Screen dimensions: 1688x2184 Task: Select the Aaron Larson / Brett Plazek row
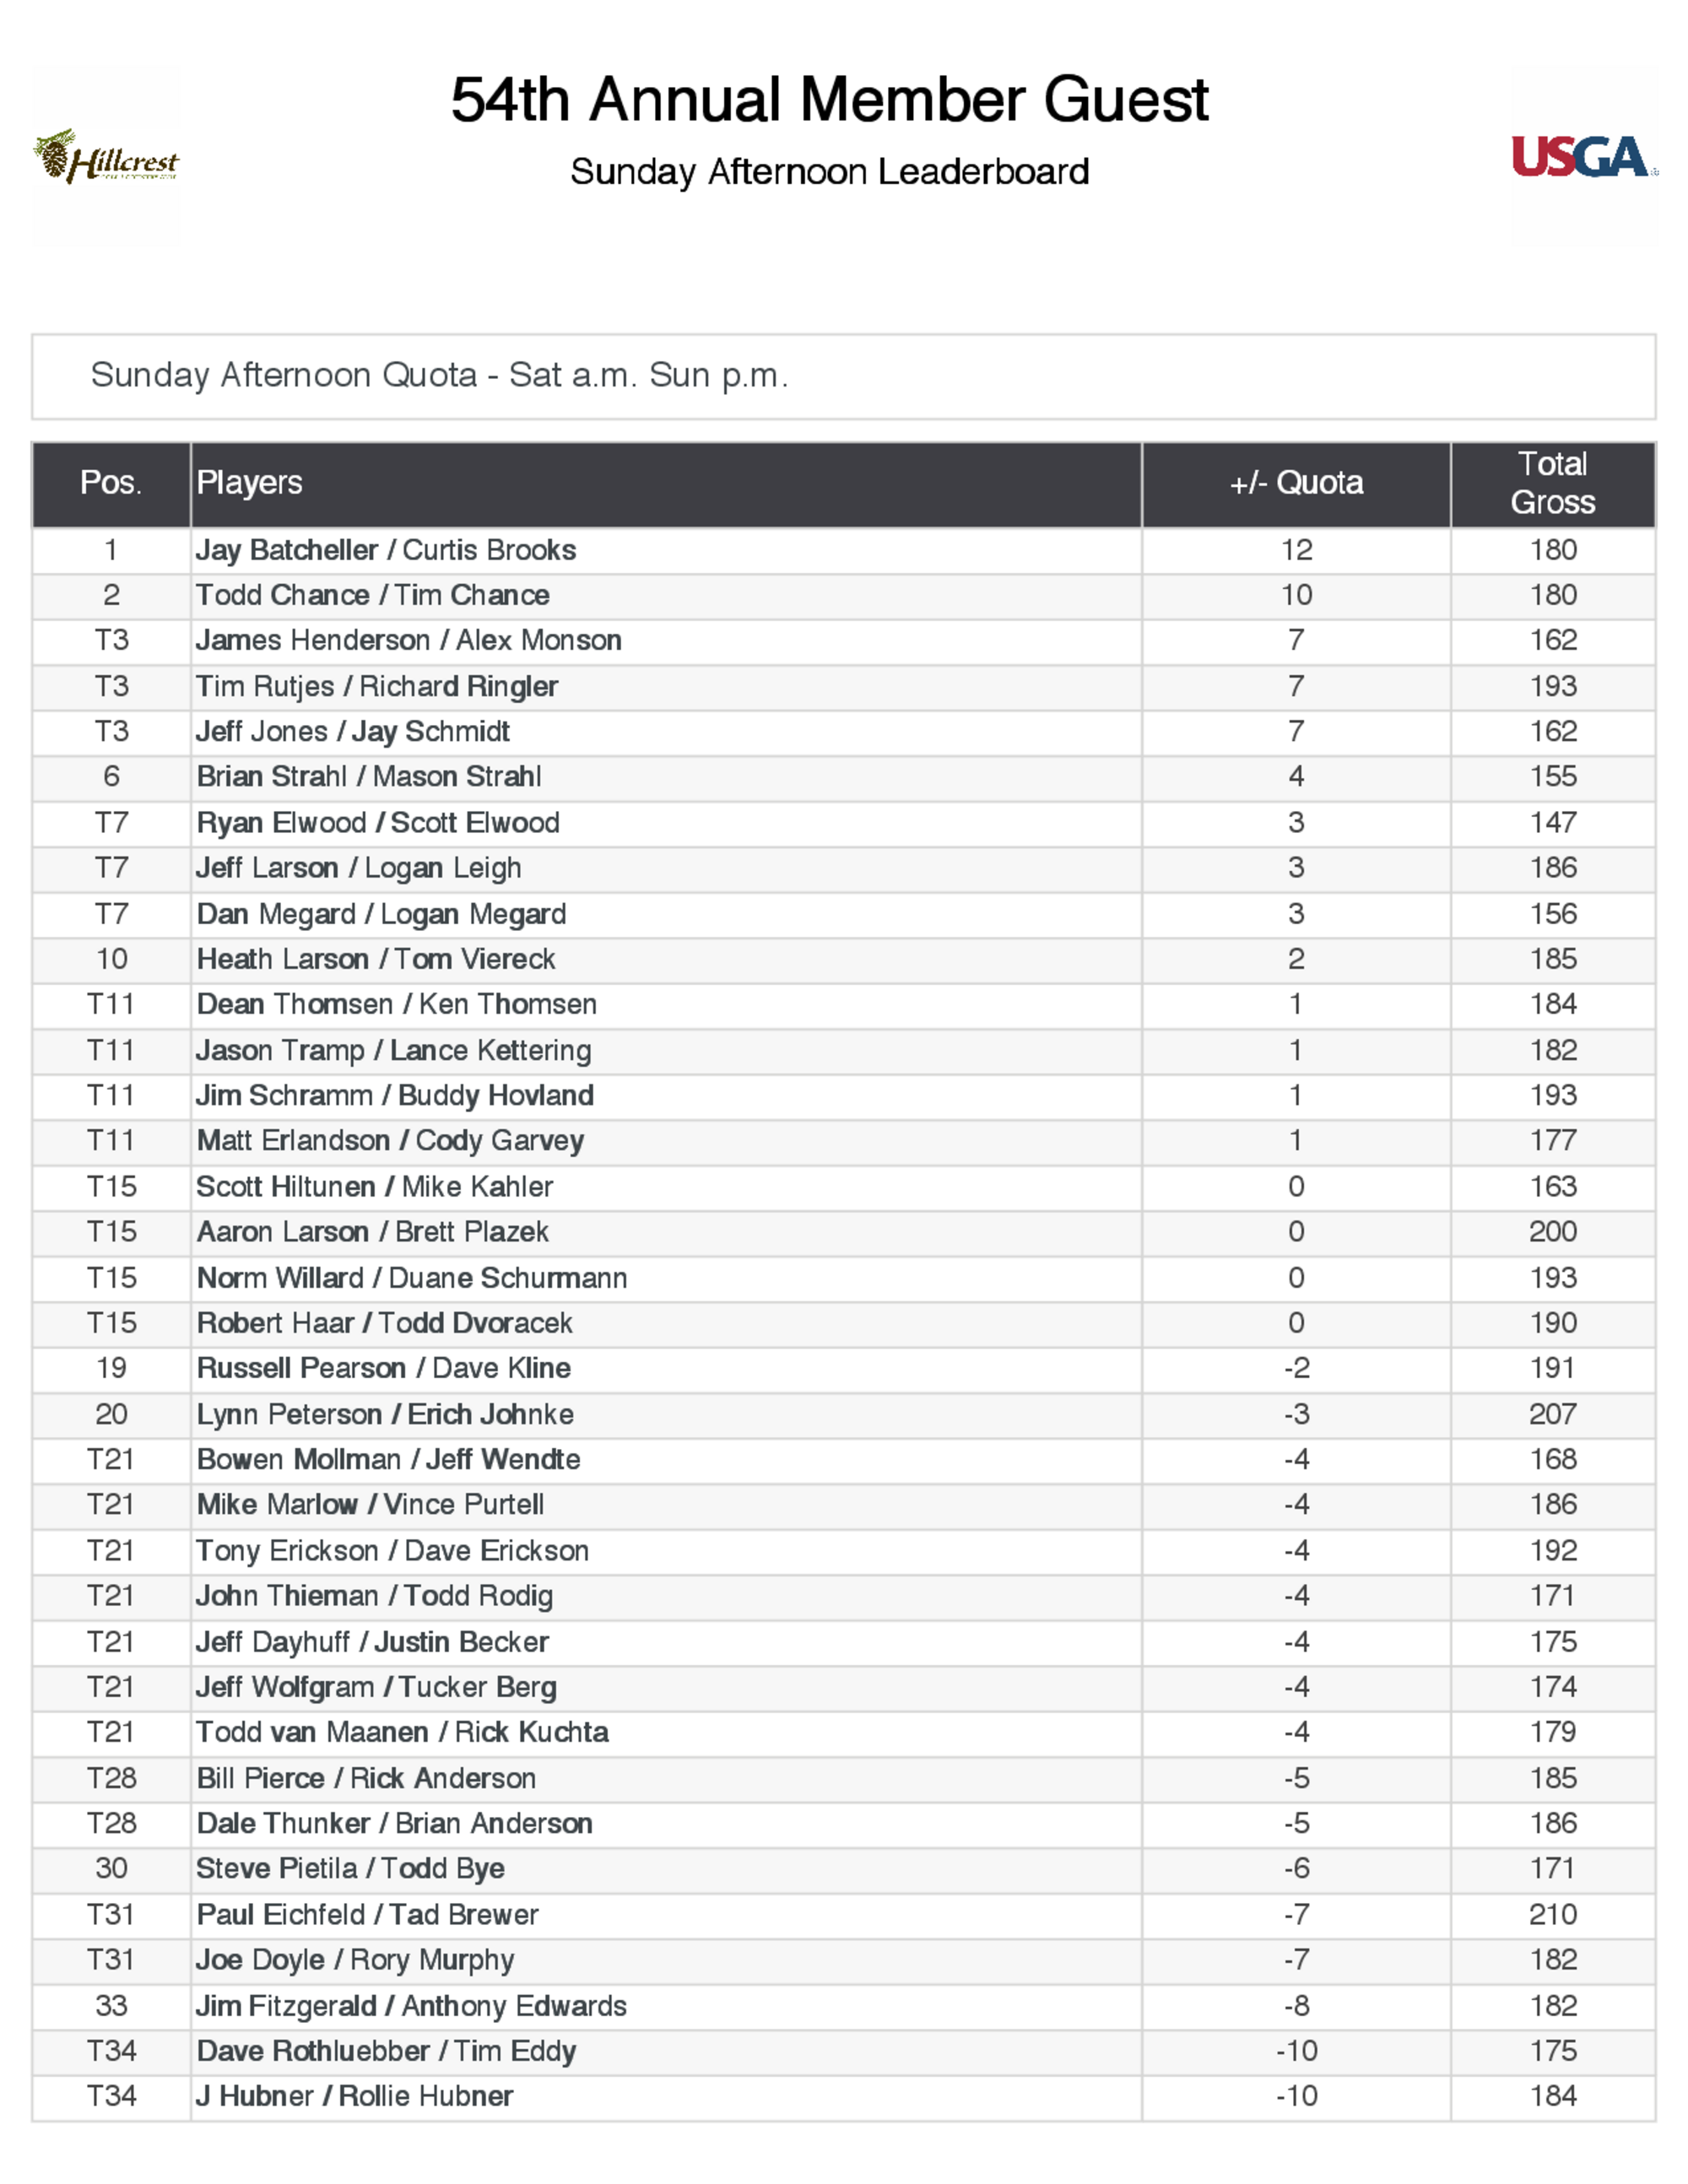pyautogui.click(x=372, y=1232)
